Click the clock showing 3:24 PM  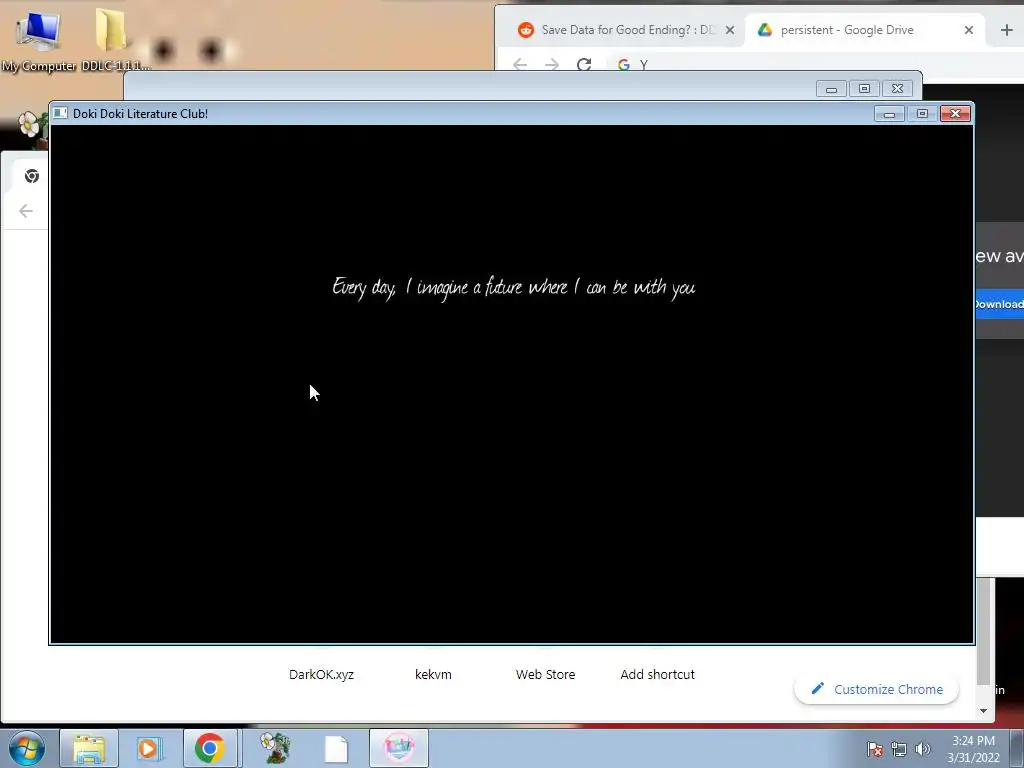click(973, 749)
